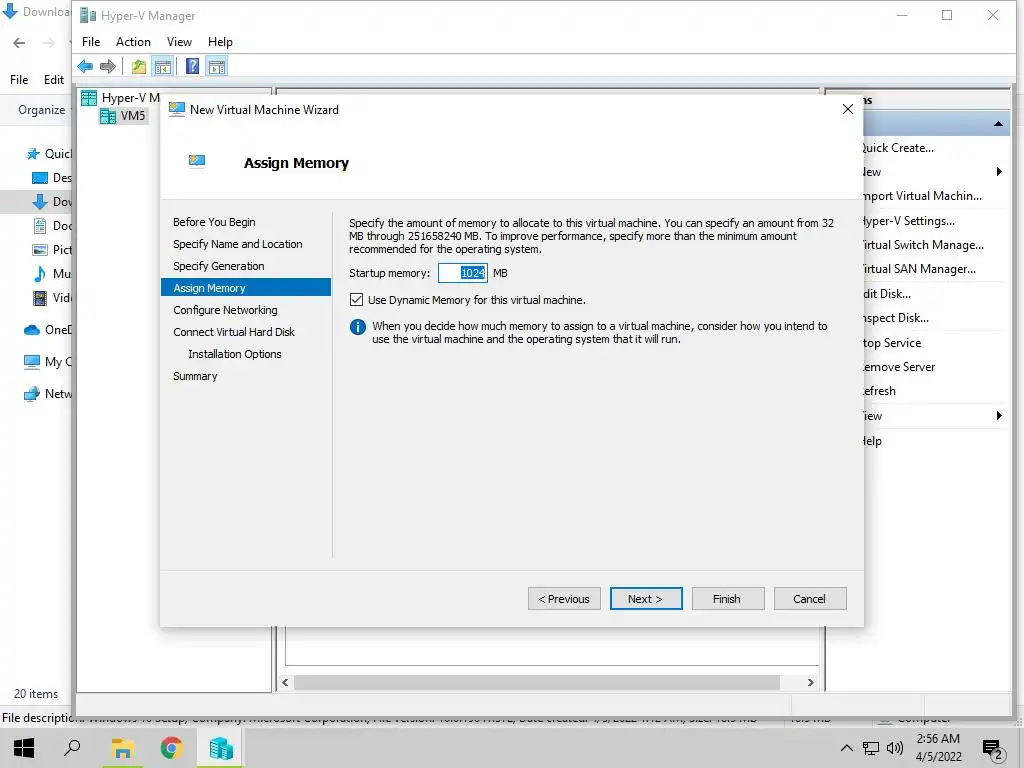The height and width of the screenshot is (768, 1024).
Task: Toggle the Show/Hide Console Tree toolbar icon
Action: coord(163,66)
